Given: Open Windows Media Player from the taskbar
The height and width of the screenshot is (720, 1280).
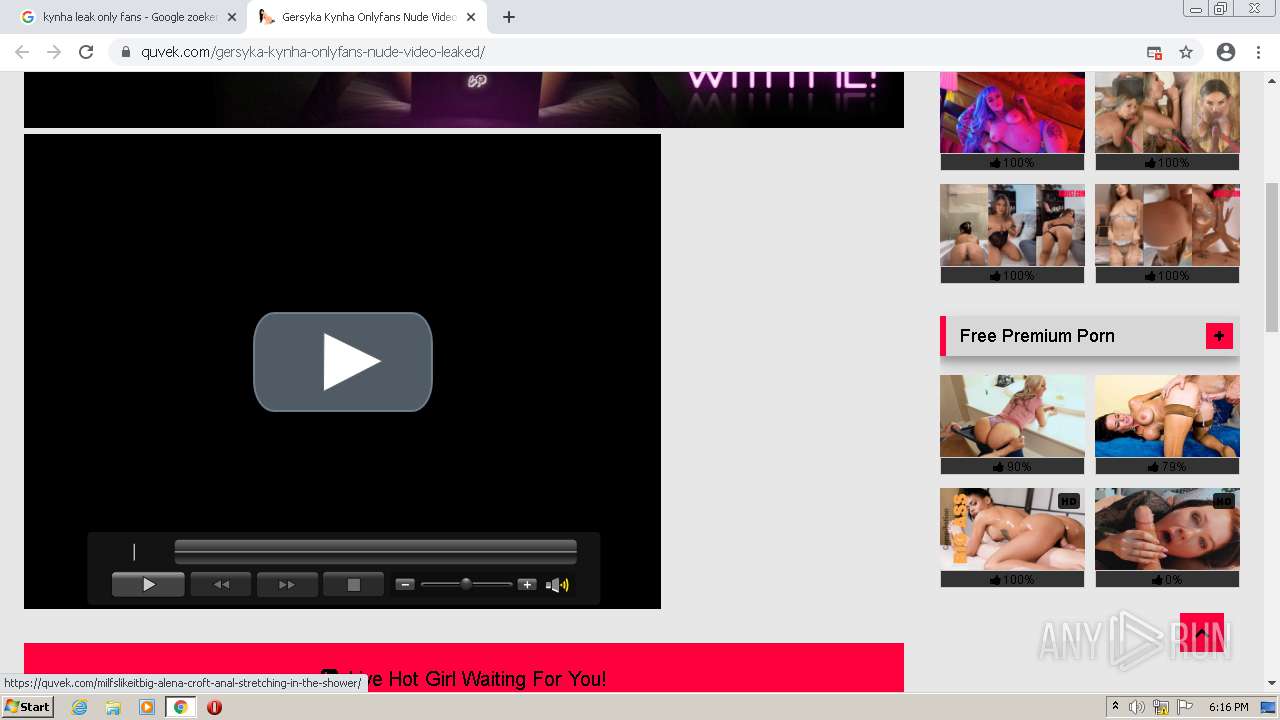Looking at the screenshot, I should (147, 707).
